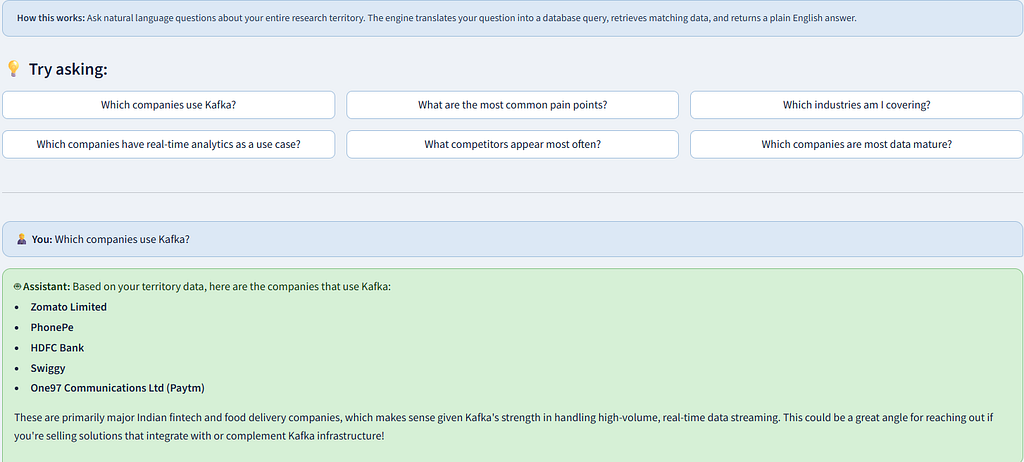The image size is (1024, 462).
Task: Select 'One97 Communications Ltd (Paytm)' entry
Action: [118, 388]
